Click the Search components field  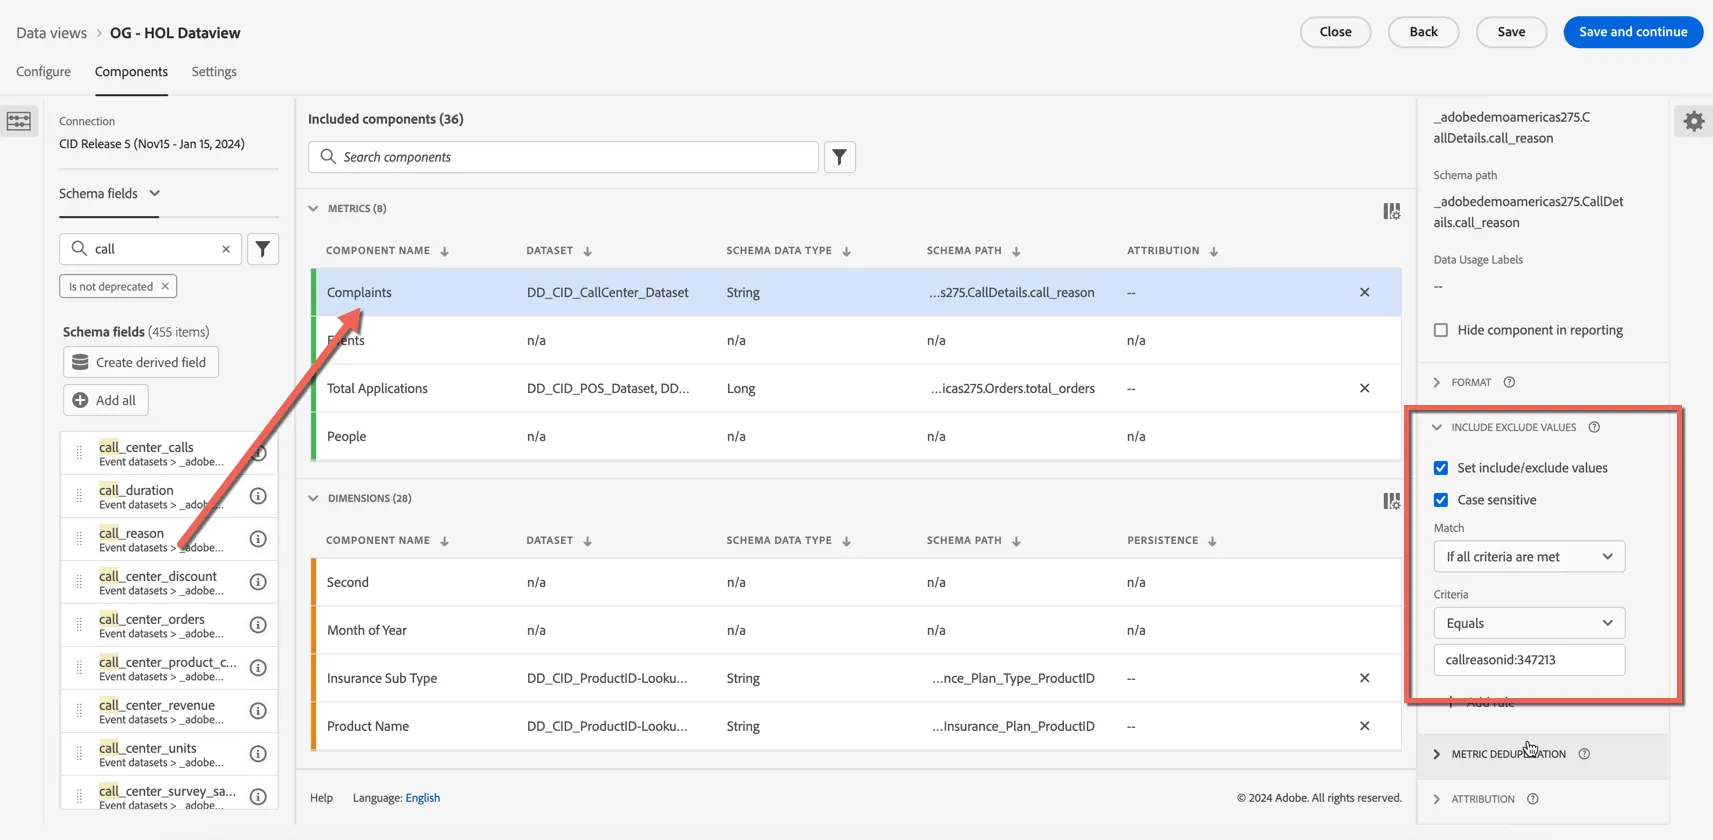pos(563,157)
